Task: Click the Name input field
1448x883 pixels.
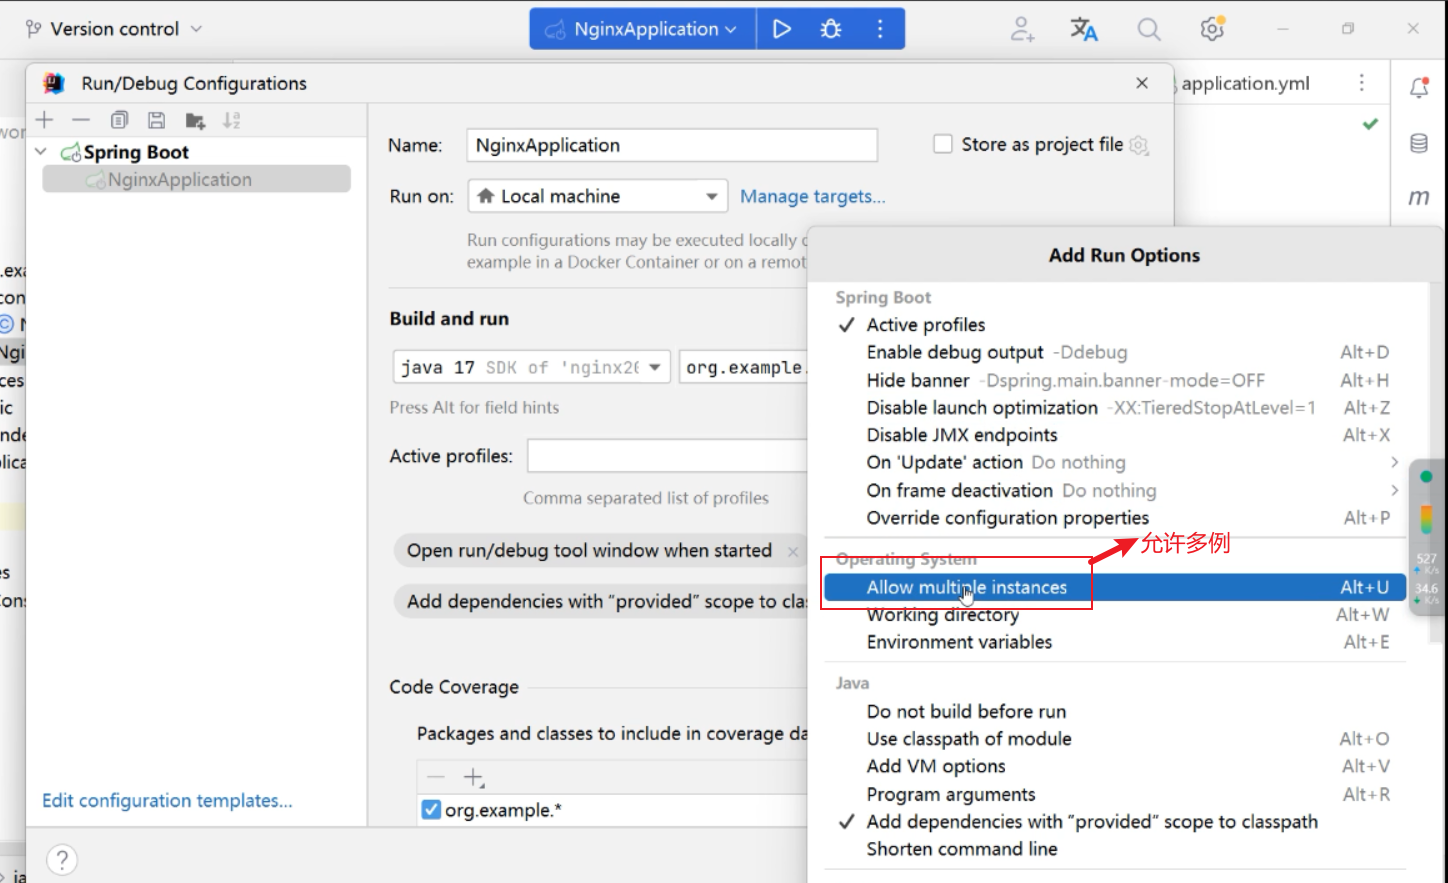Action: (x=672, y=145)
